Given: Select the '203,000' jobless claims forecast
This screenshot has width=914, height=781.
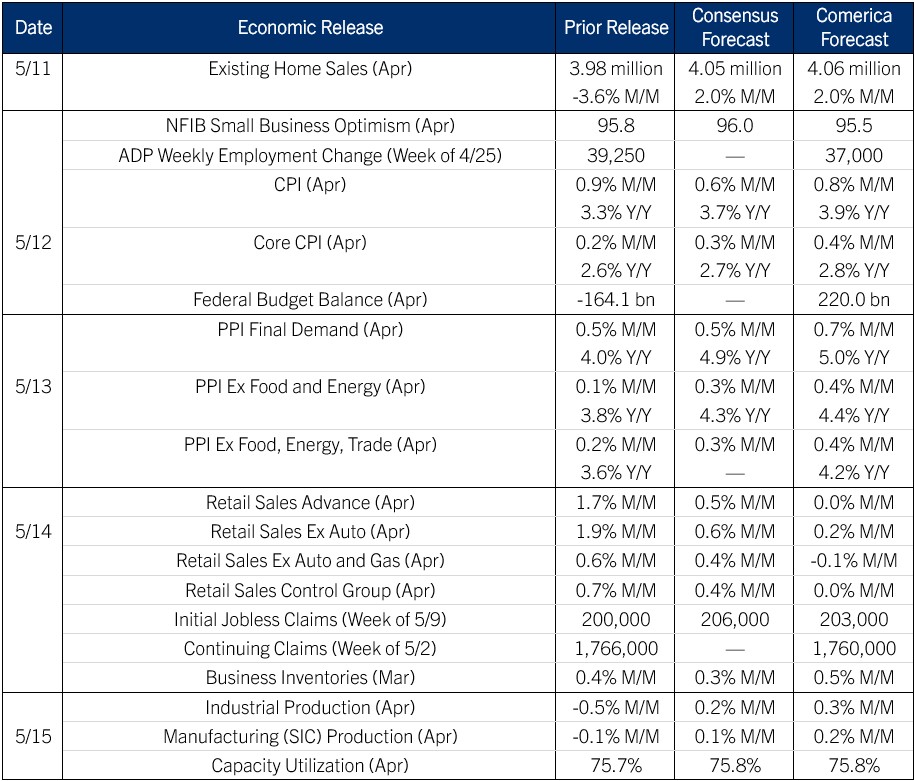Looking at the screenshot, I should pos(853,620).
